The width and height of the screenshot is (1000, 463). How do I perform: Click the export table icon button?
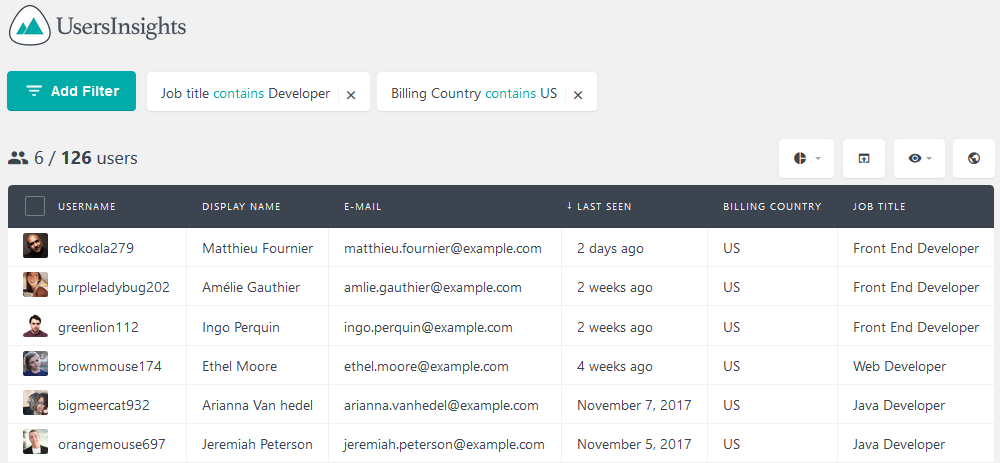click(864, 158)
